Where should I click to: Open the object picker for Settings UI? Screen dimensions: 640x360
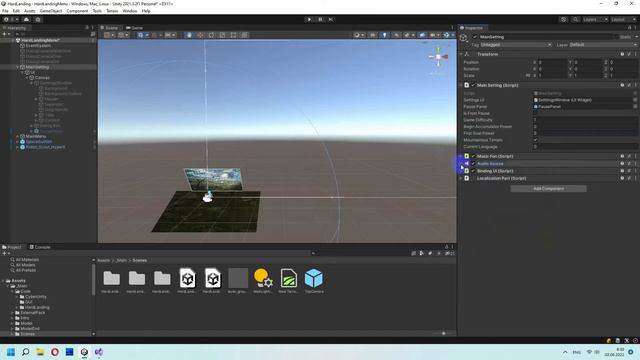635,100
